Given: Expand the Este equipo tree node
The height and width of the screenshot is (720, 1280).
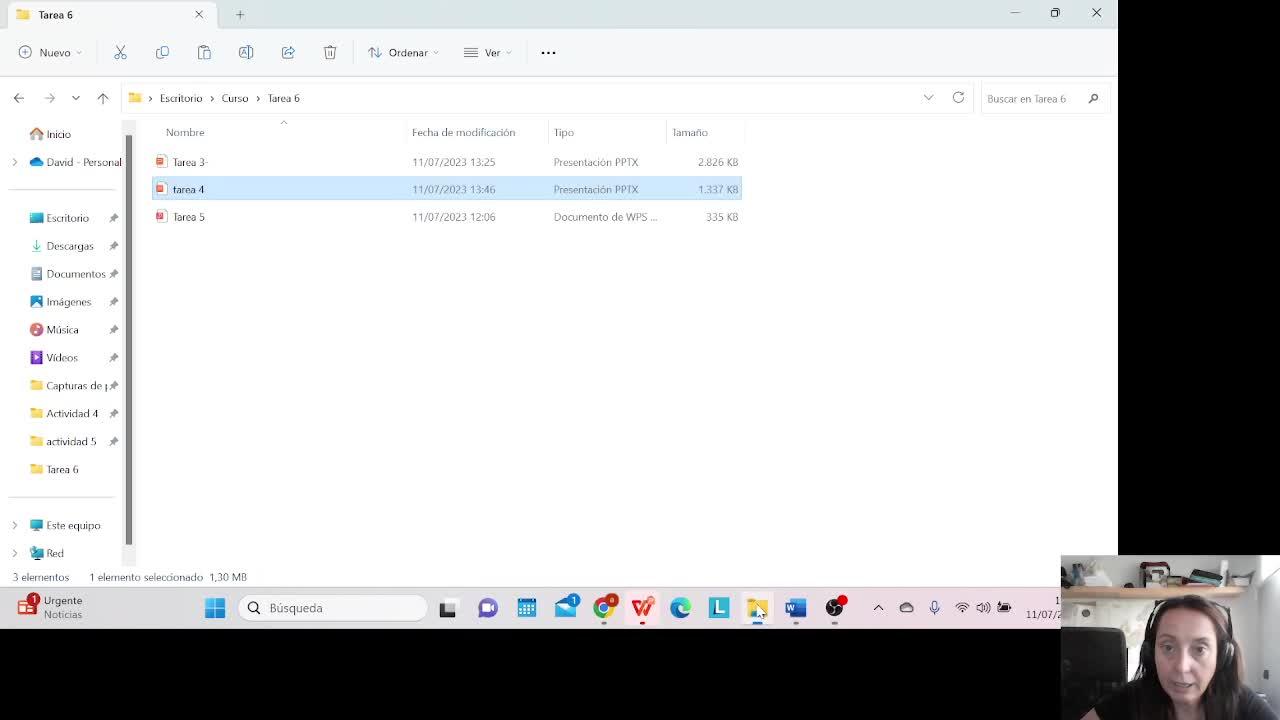Looking at the screenshot, I should [14, 525].
